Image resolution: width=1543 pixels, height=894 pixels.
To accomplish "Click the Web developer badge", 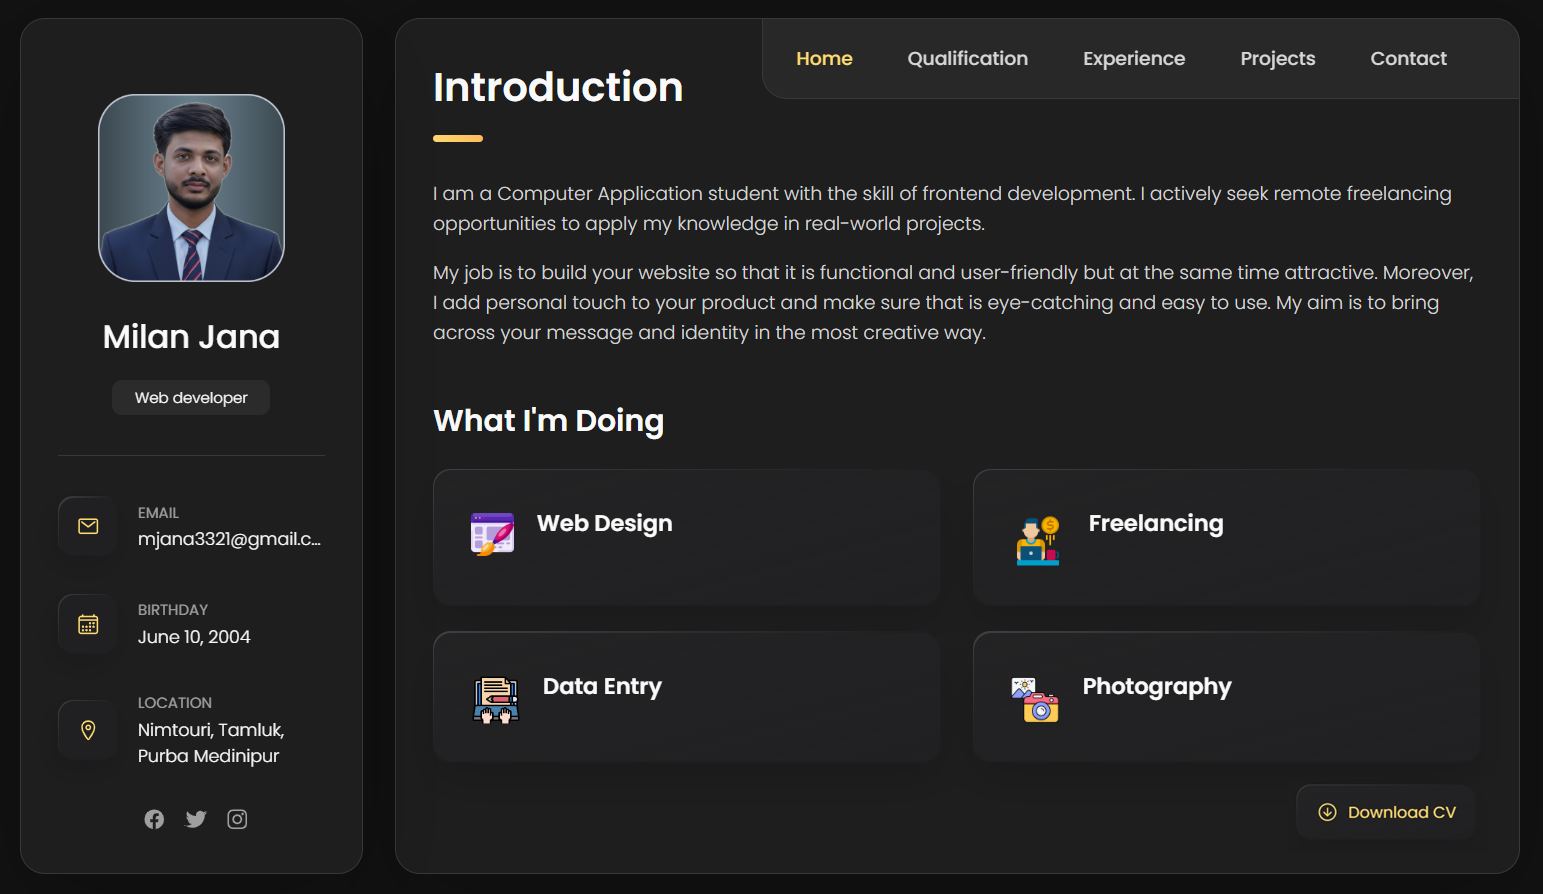I will pyautogui.click(x=190, y=397).
